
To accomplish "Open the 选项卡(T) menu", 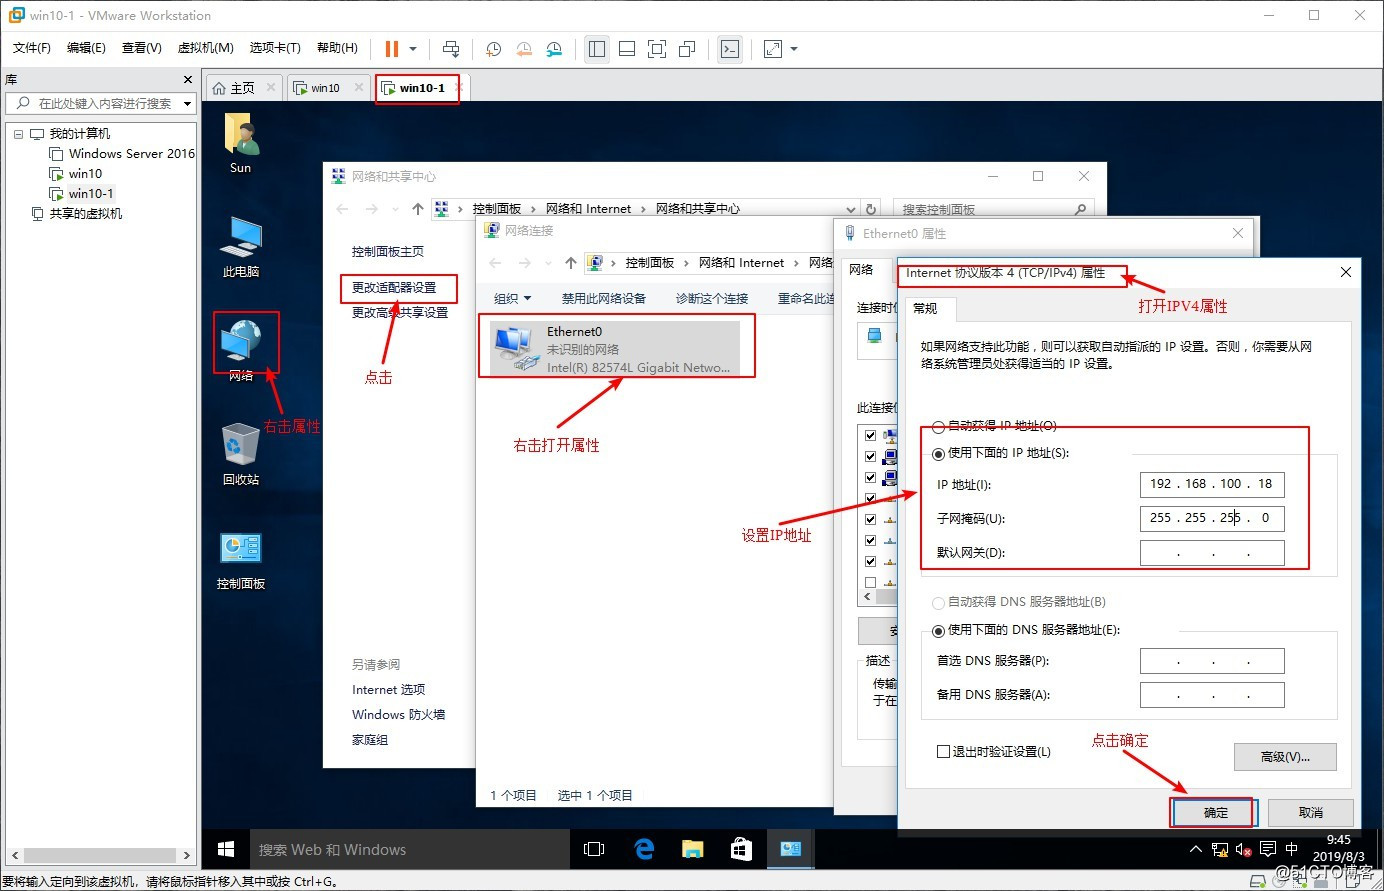I will tap(275, 48).
